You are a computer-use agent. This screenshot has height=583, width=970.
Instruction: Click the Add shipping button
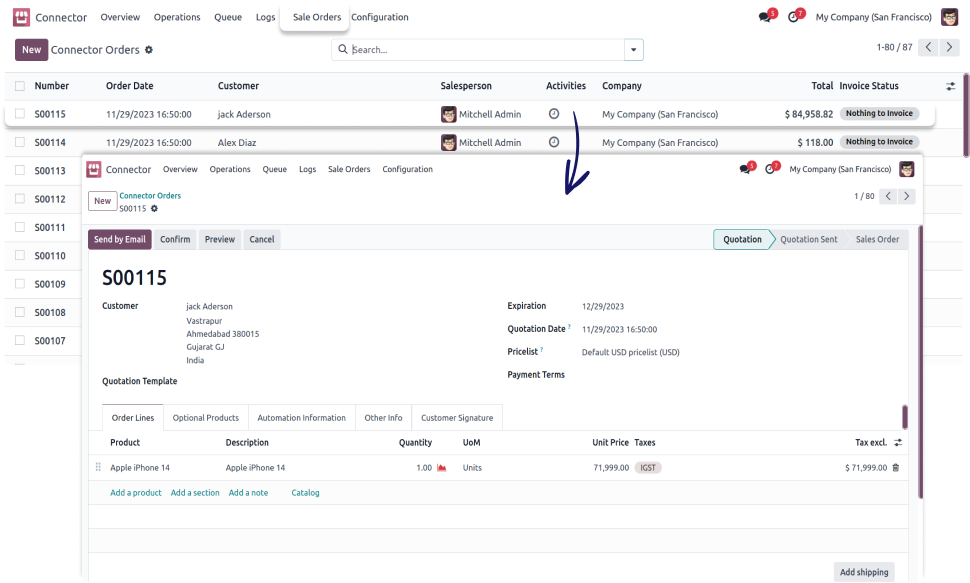[x=864, y=572]
